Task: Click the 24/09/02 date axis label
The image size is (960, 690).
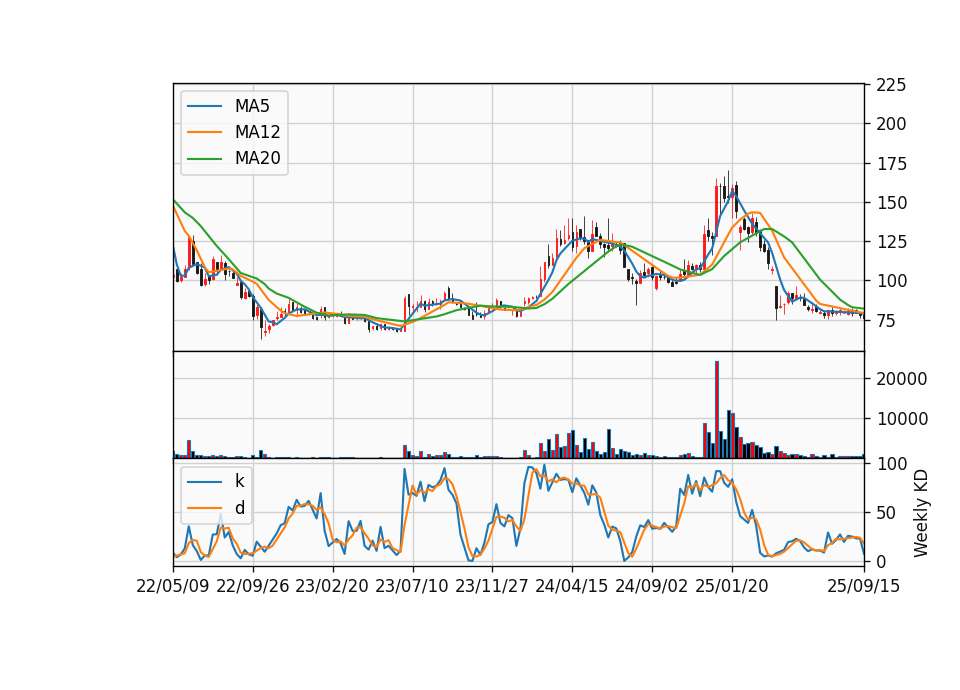Action: (651, 586)
